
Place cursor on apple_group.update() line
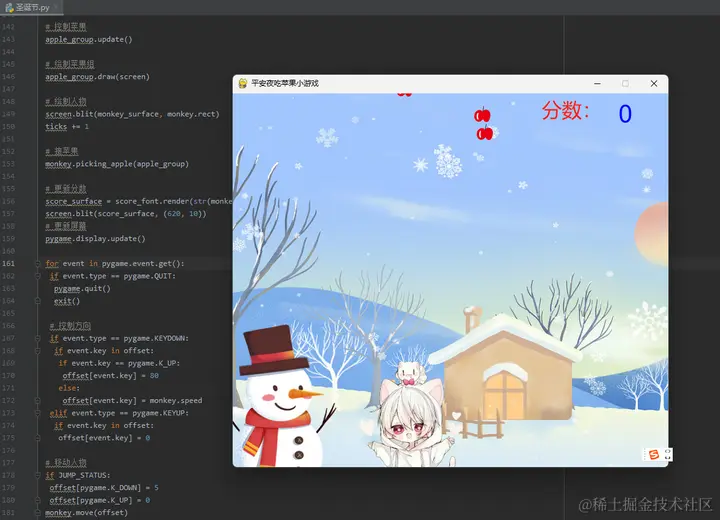pos(89,40)
